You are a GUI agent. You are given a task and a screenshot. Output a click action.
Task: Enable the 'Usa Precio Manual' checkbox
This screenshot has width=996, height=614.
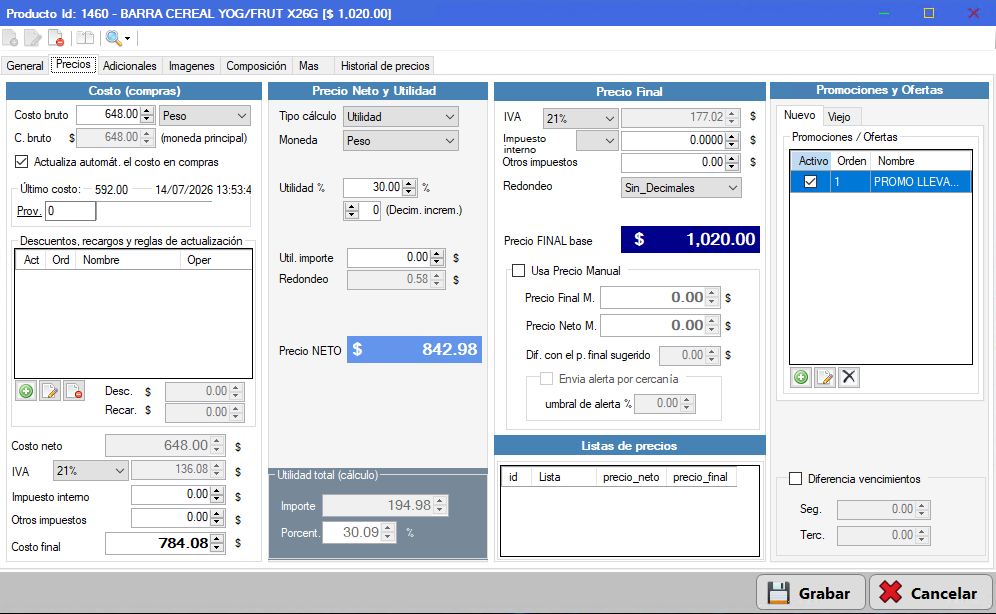(x=519, y=270)
